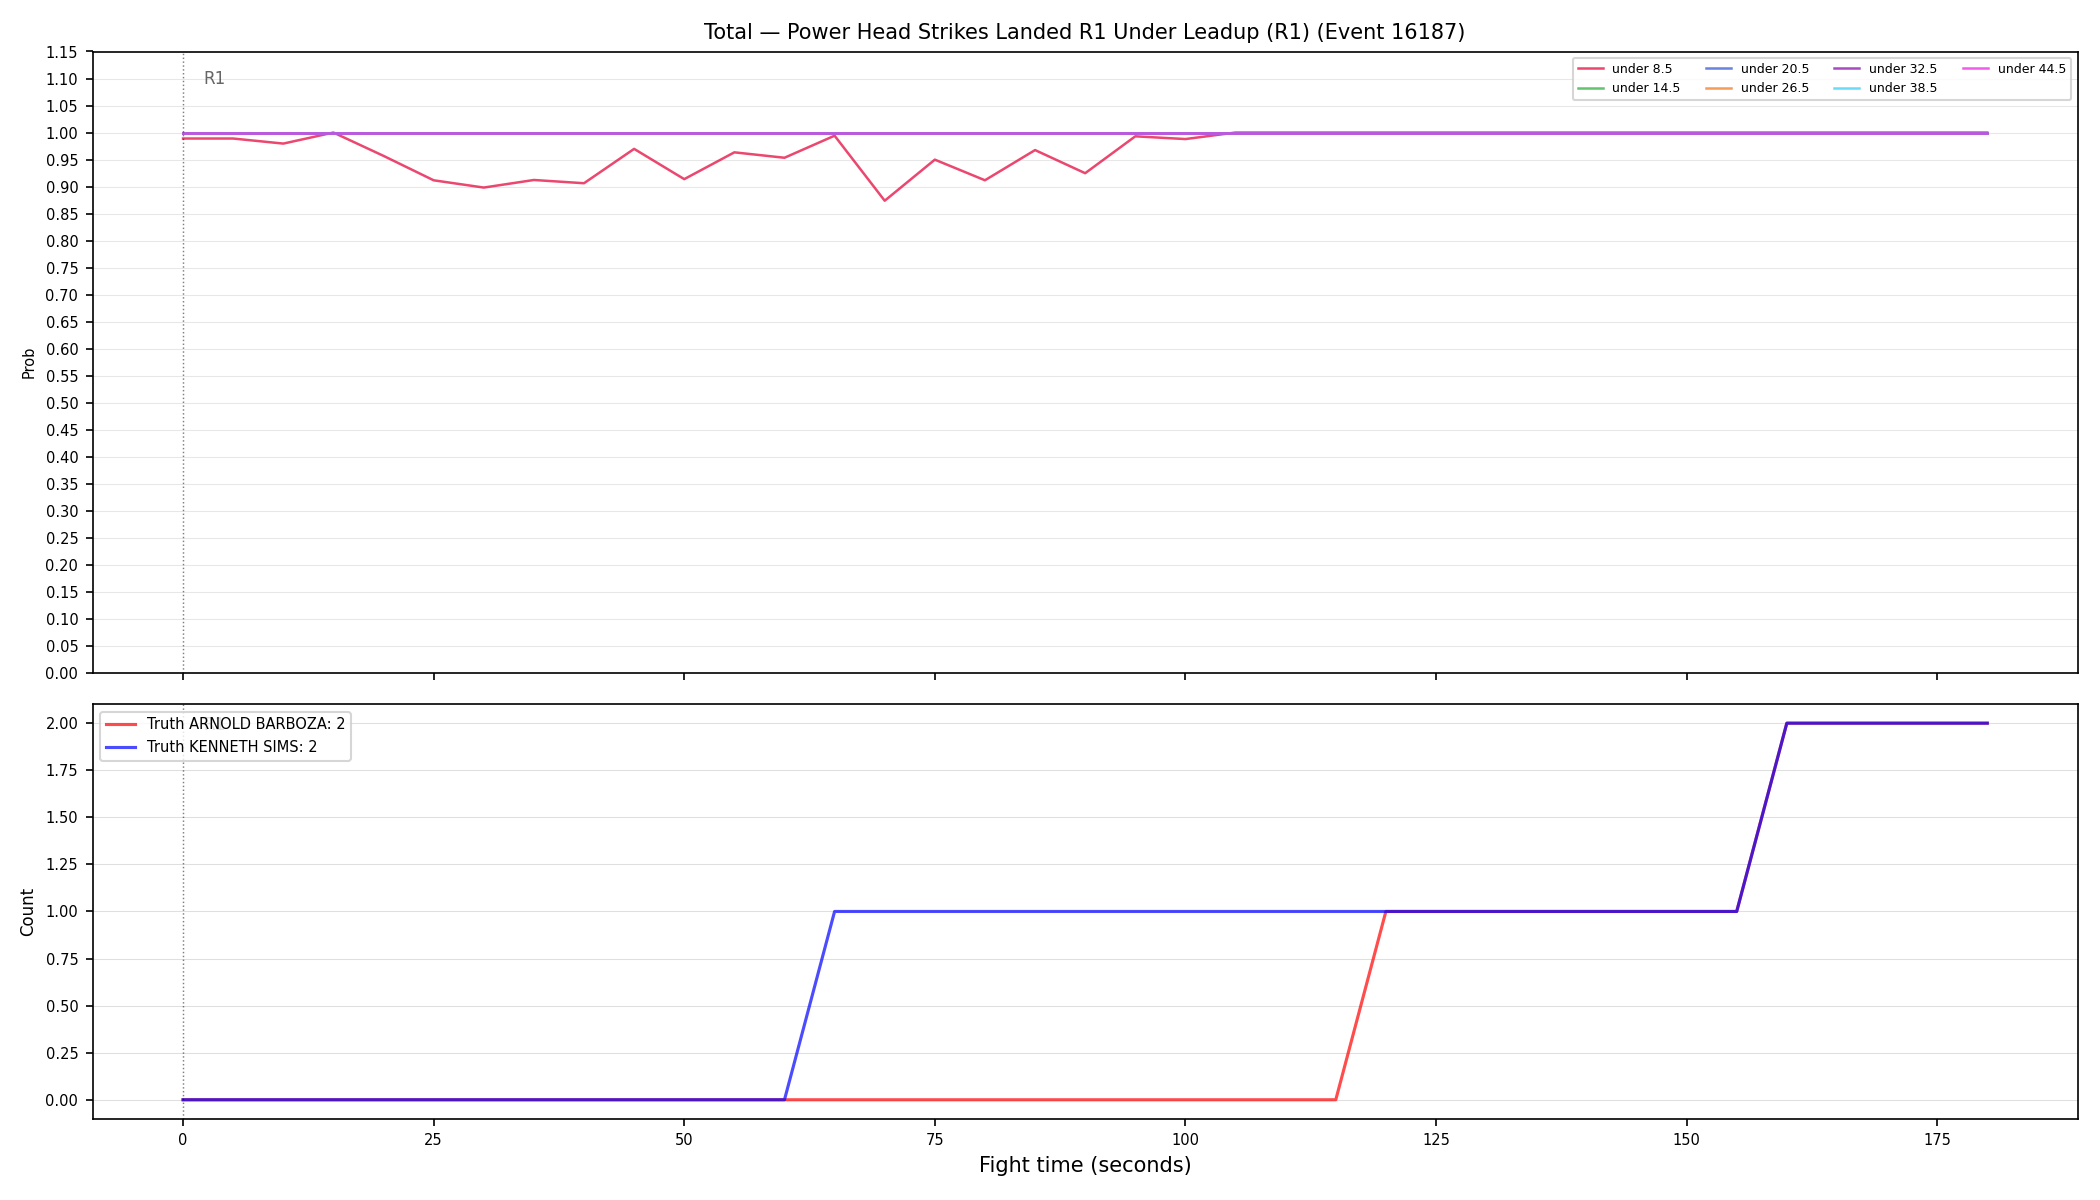Click the x-axis tick label '50'
The image size is (2100, 1200).
click(684, 1139)
